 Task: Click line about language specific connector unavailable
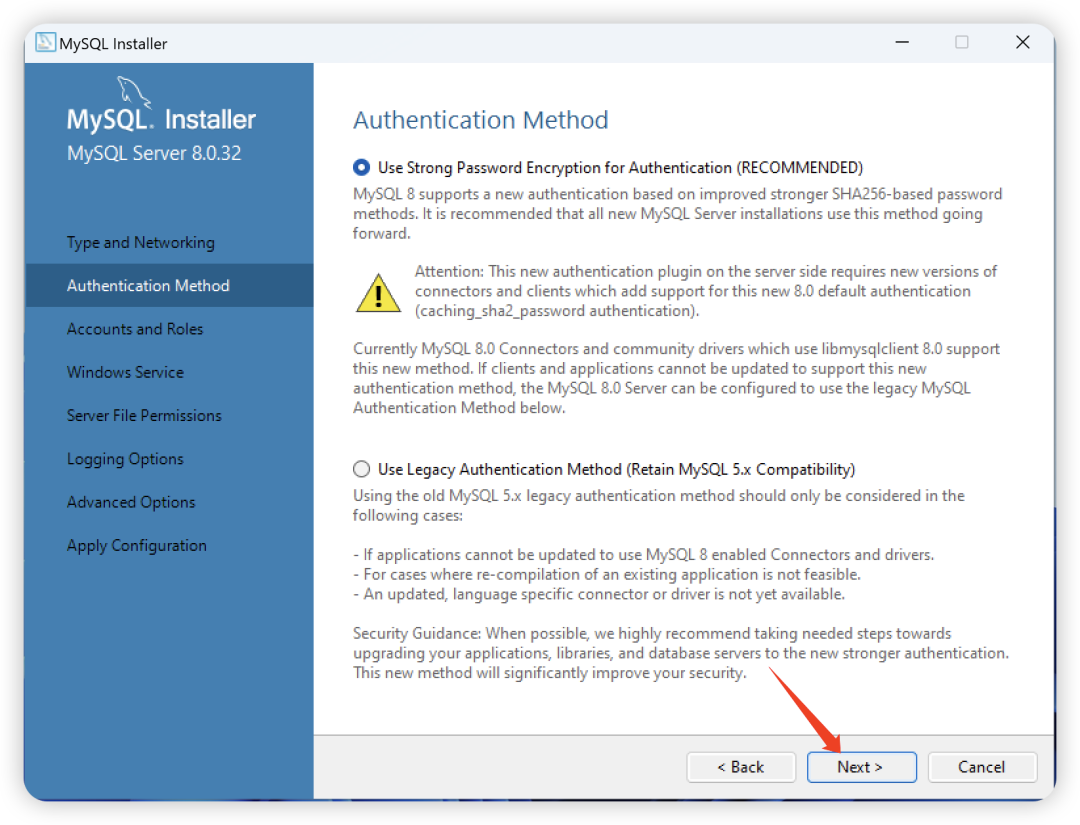coord(599,594)
